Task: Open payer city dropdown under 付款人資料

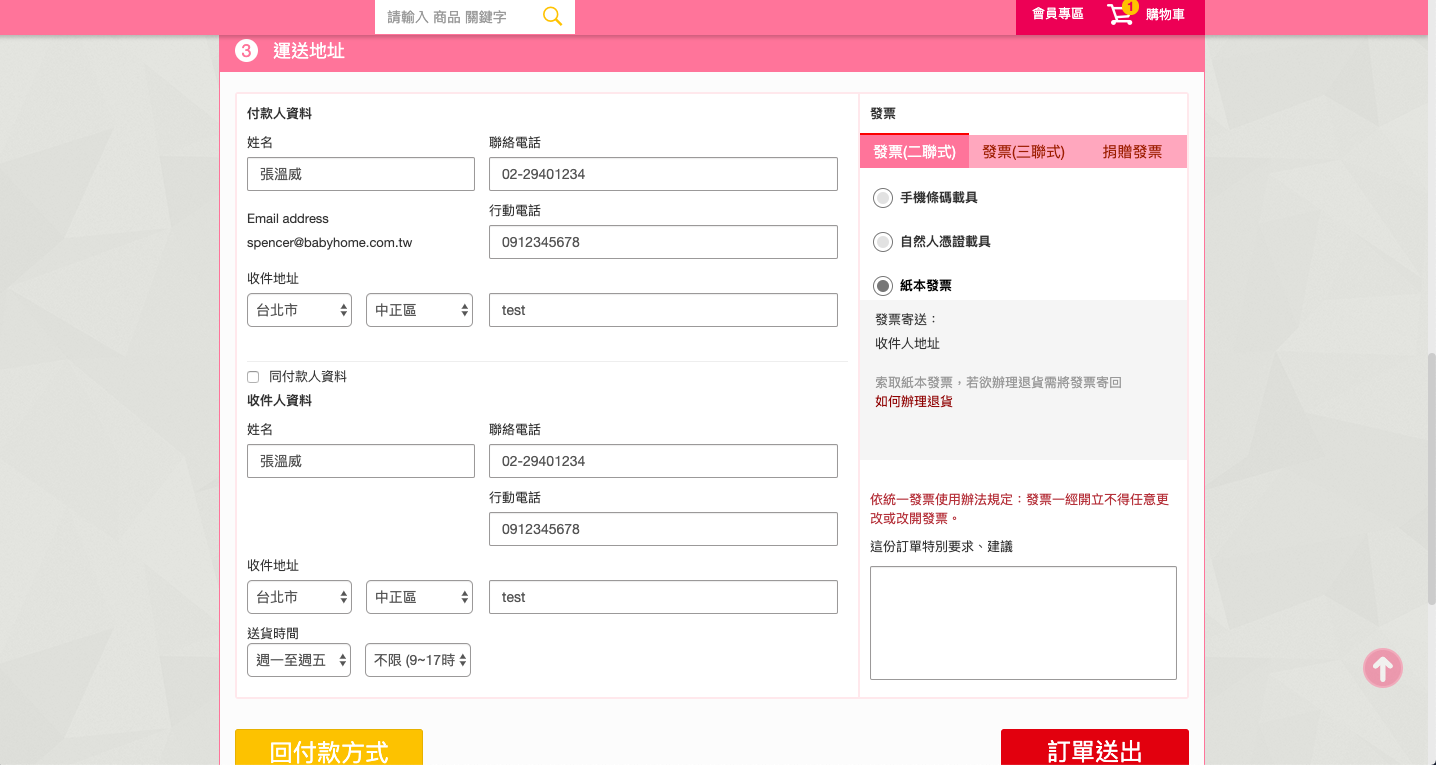Action: pos(299,310)
